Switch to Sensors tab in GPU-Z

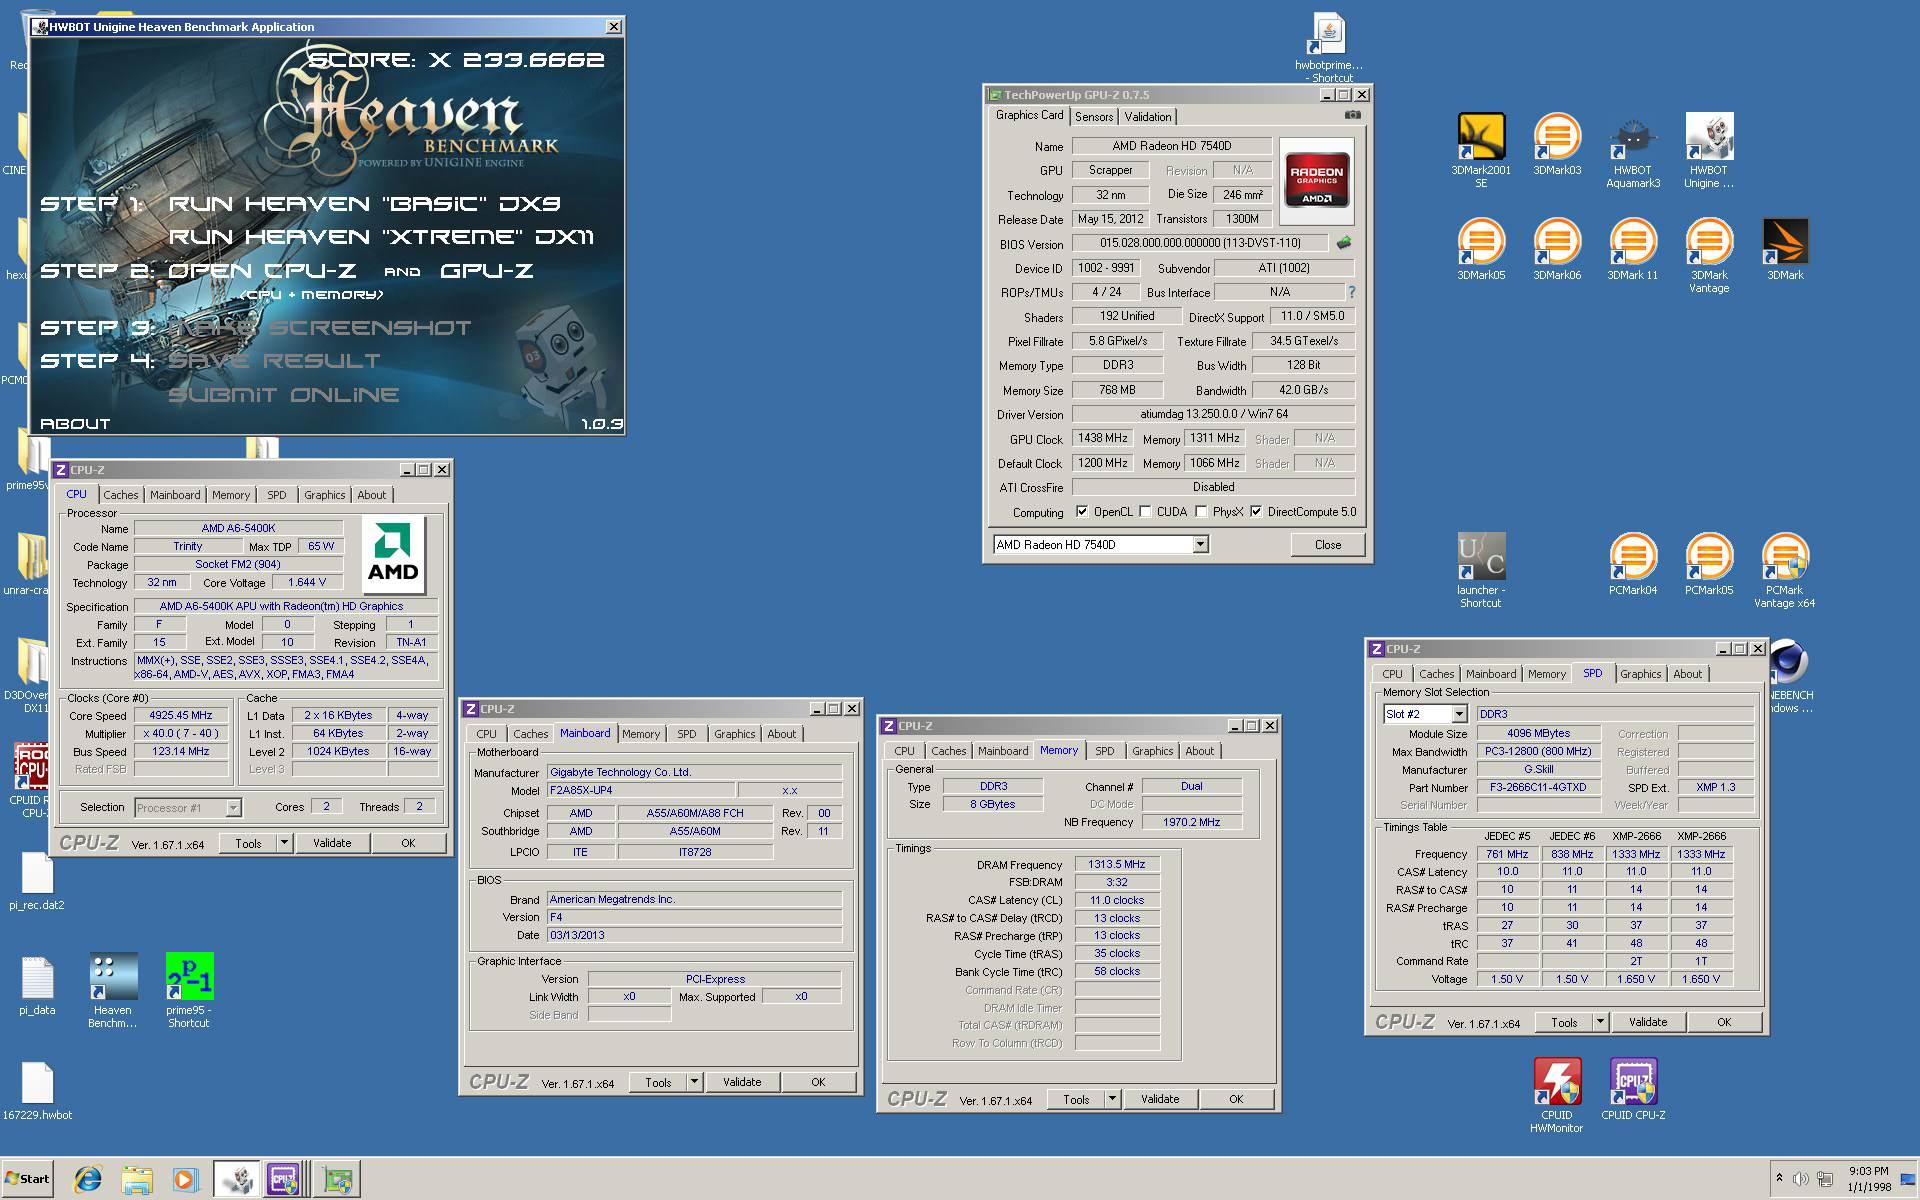pos(1093,117)
